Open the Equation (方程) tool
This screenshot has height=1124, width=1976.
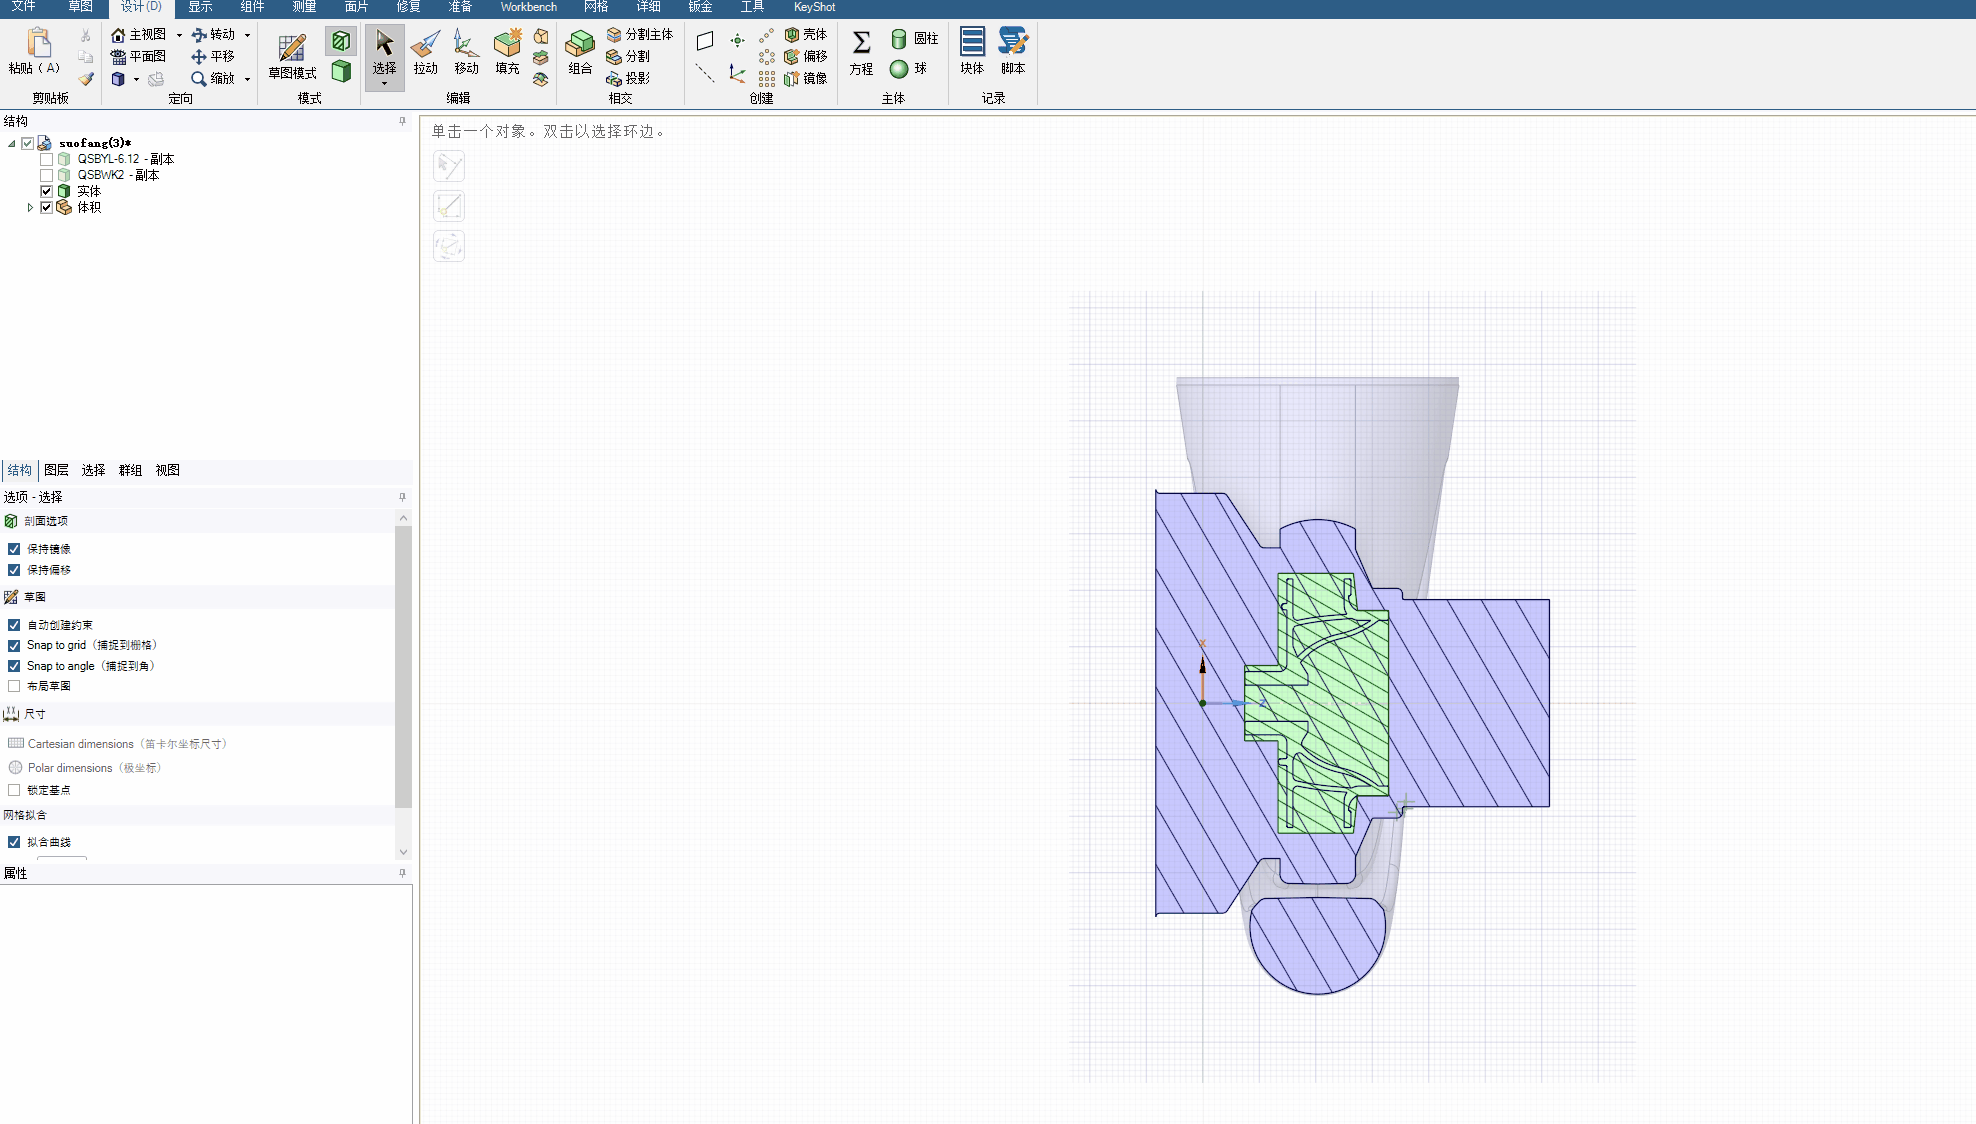tap(861, 53)
